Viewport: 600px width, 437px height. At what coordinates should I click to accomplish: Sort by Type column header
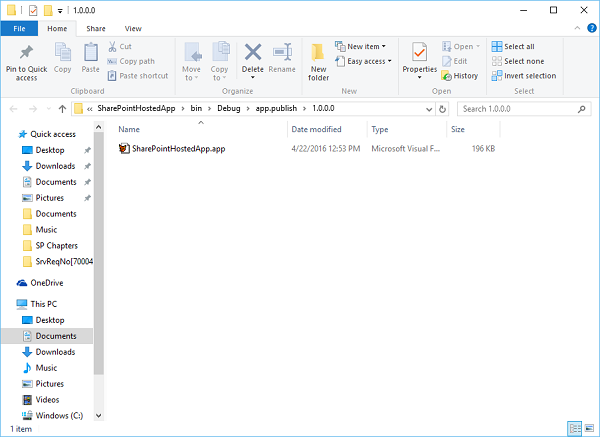(x=380, y=129)
